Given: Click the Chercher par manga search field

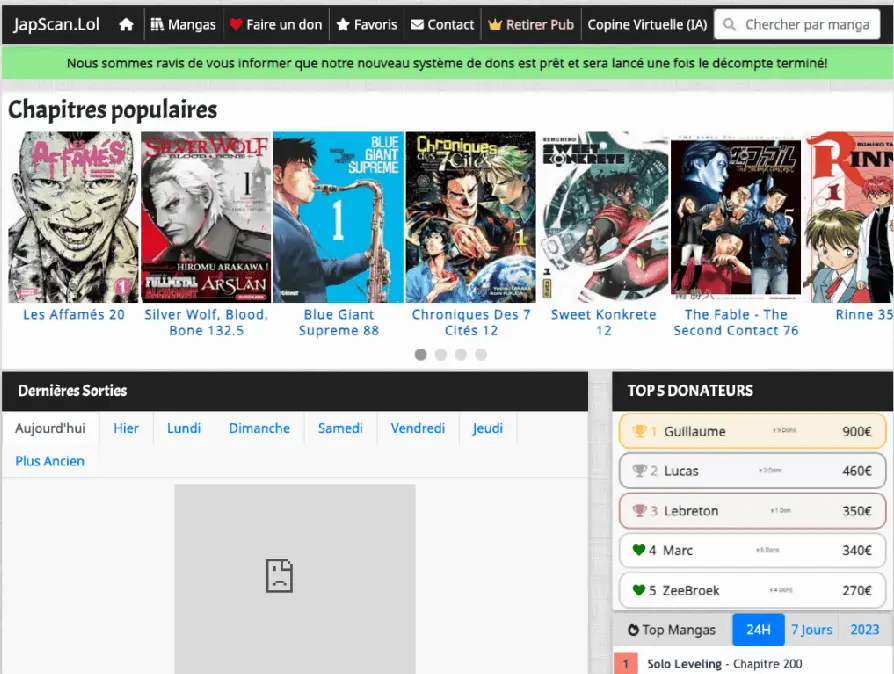Looking at the screenshot, I should (807, 24).
